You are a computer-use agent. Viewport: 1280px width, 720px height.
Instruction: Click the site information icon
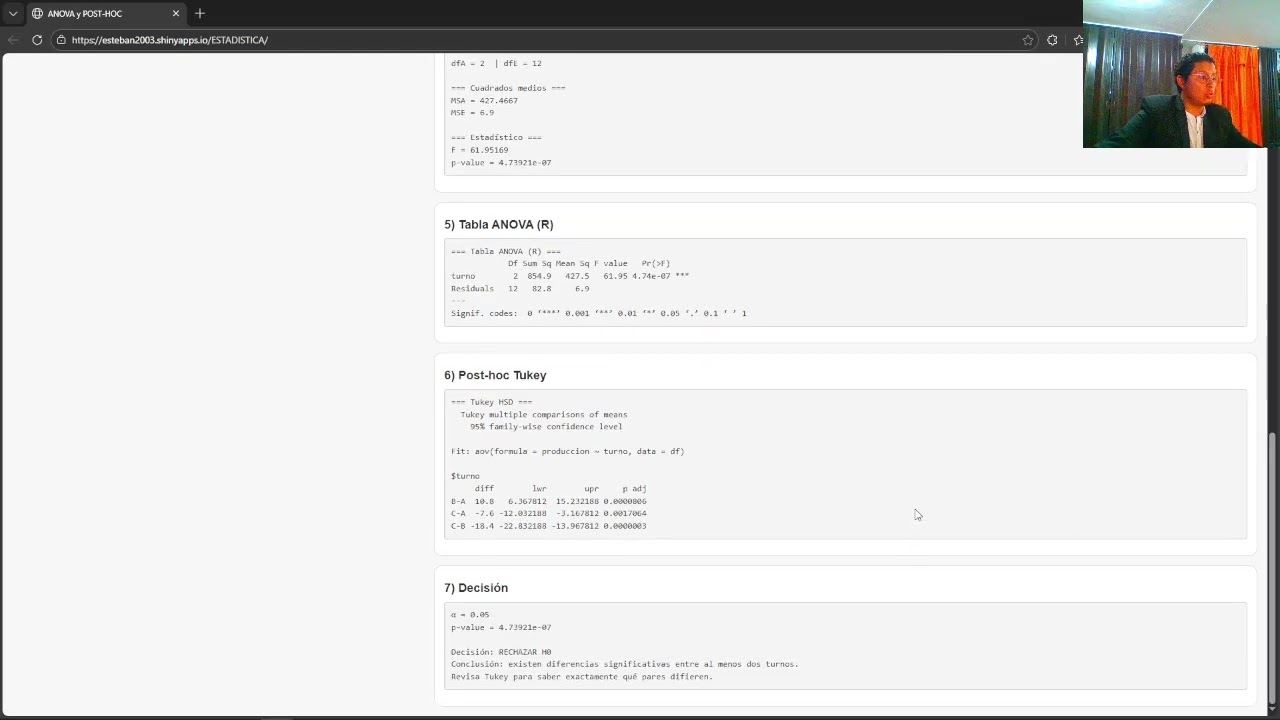pyautogui.click(x=61, y=40)
